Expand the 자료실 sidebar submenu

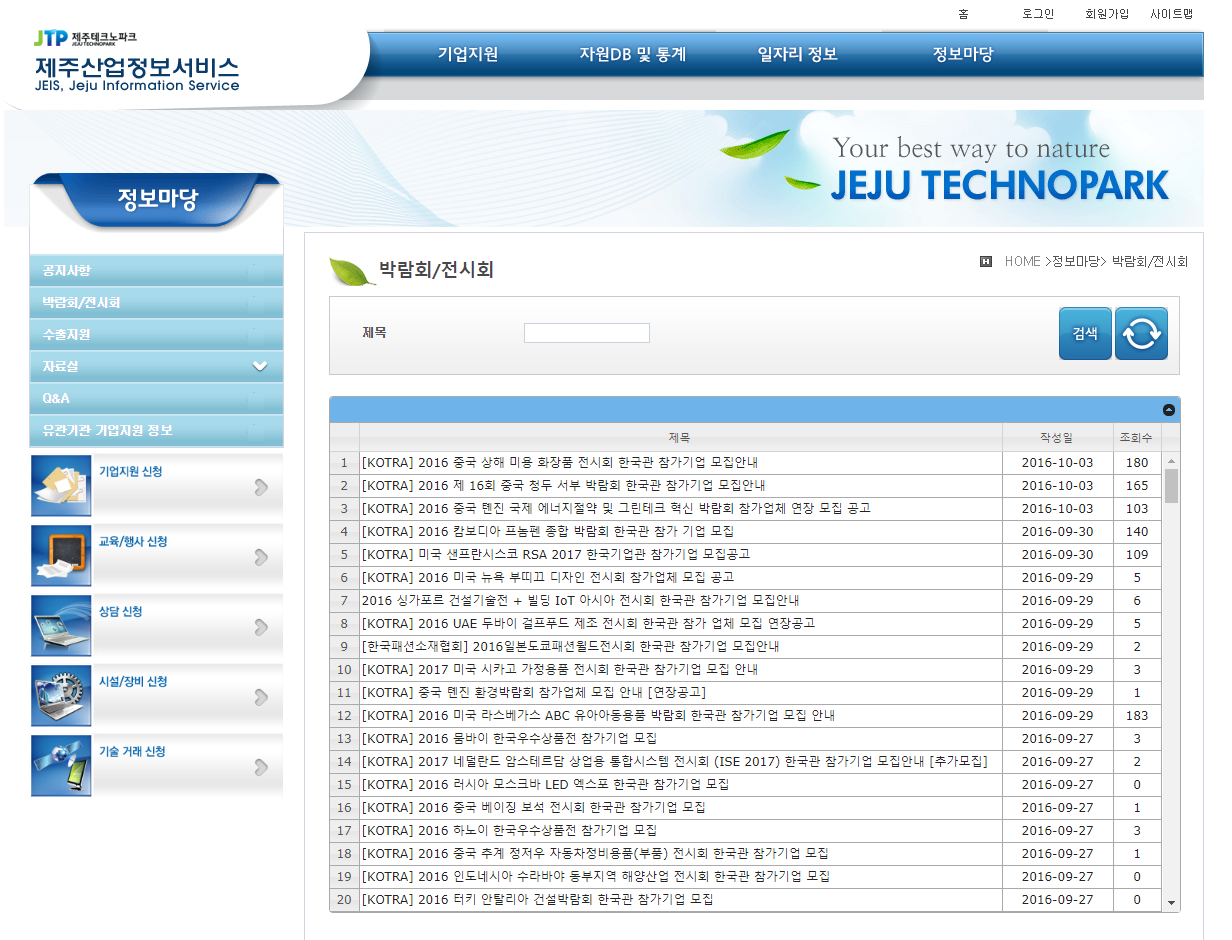click(x=260, y=367)
